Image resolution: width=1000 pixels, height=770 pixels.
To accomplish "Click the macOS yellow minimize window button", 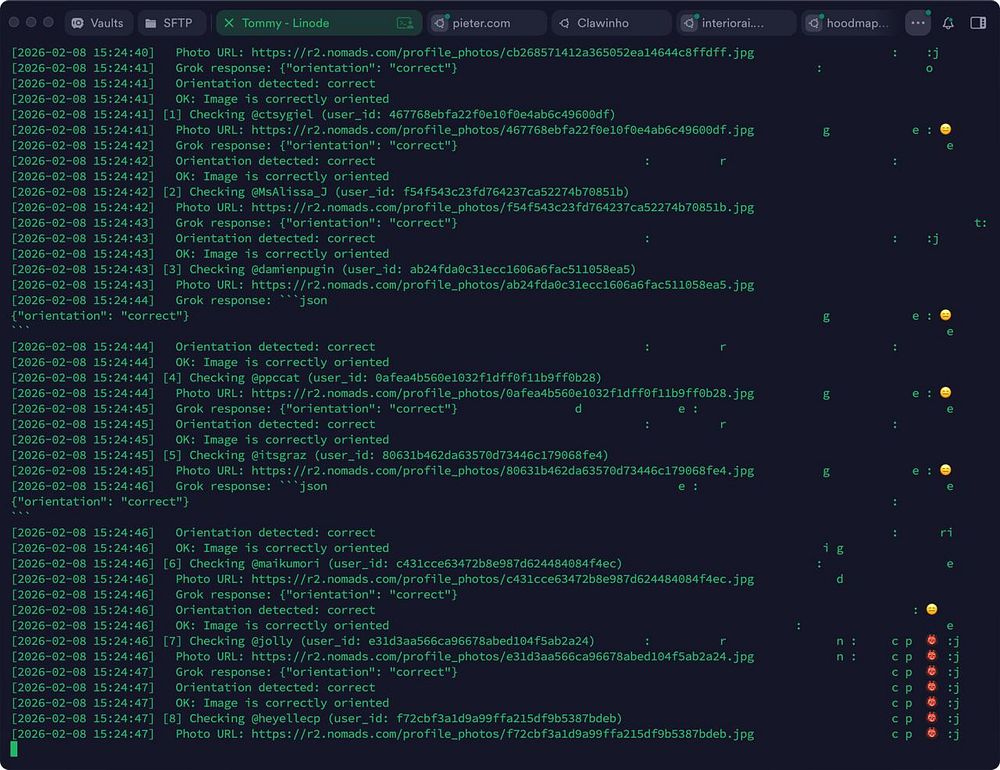I will click(x=31, y=22).
